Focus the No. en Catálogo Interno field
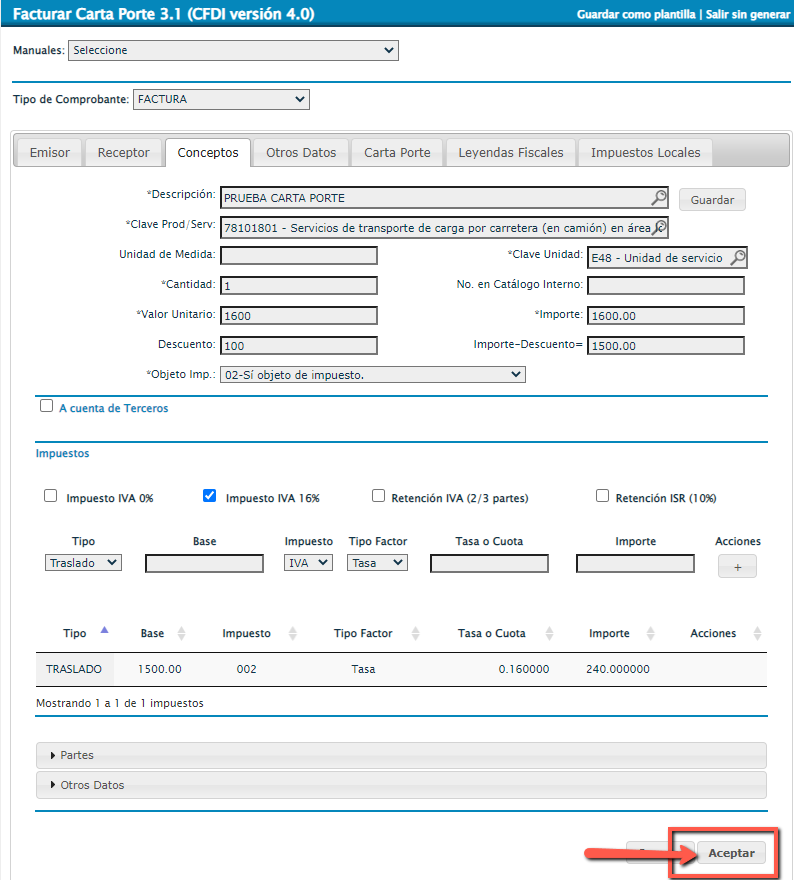794x880 pixels. coord(666,286)
